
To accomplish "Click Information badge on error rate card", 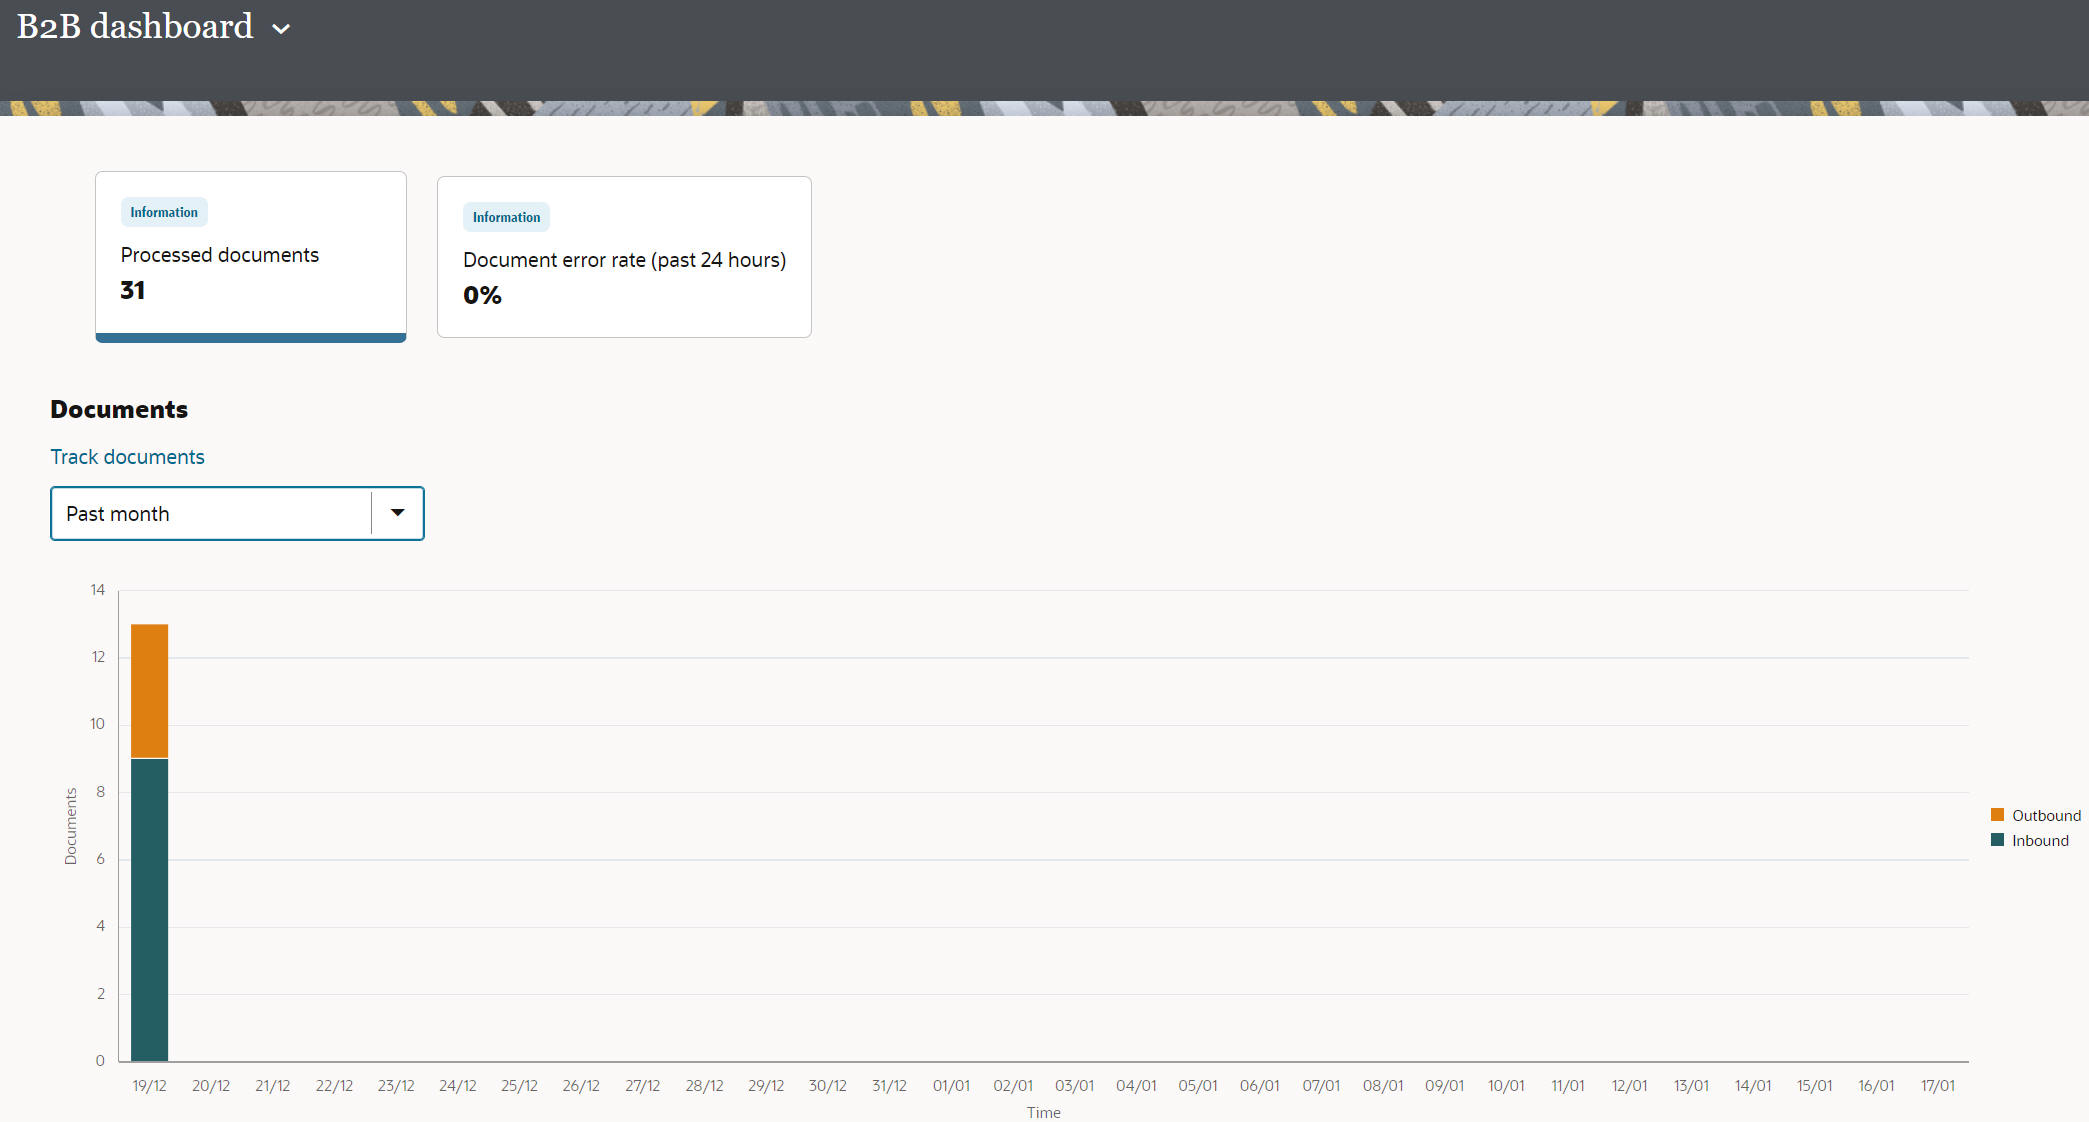I will (x=506, y=217).
